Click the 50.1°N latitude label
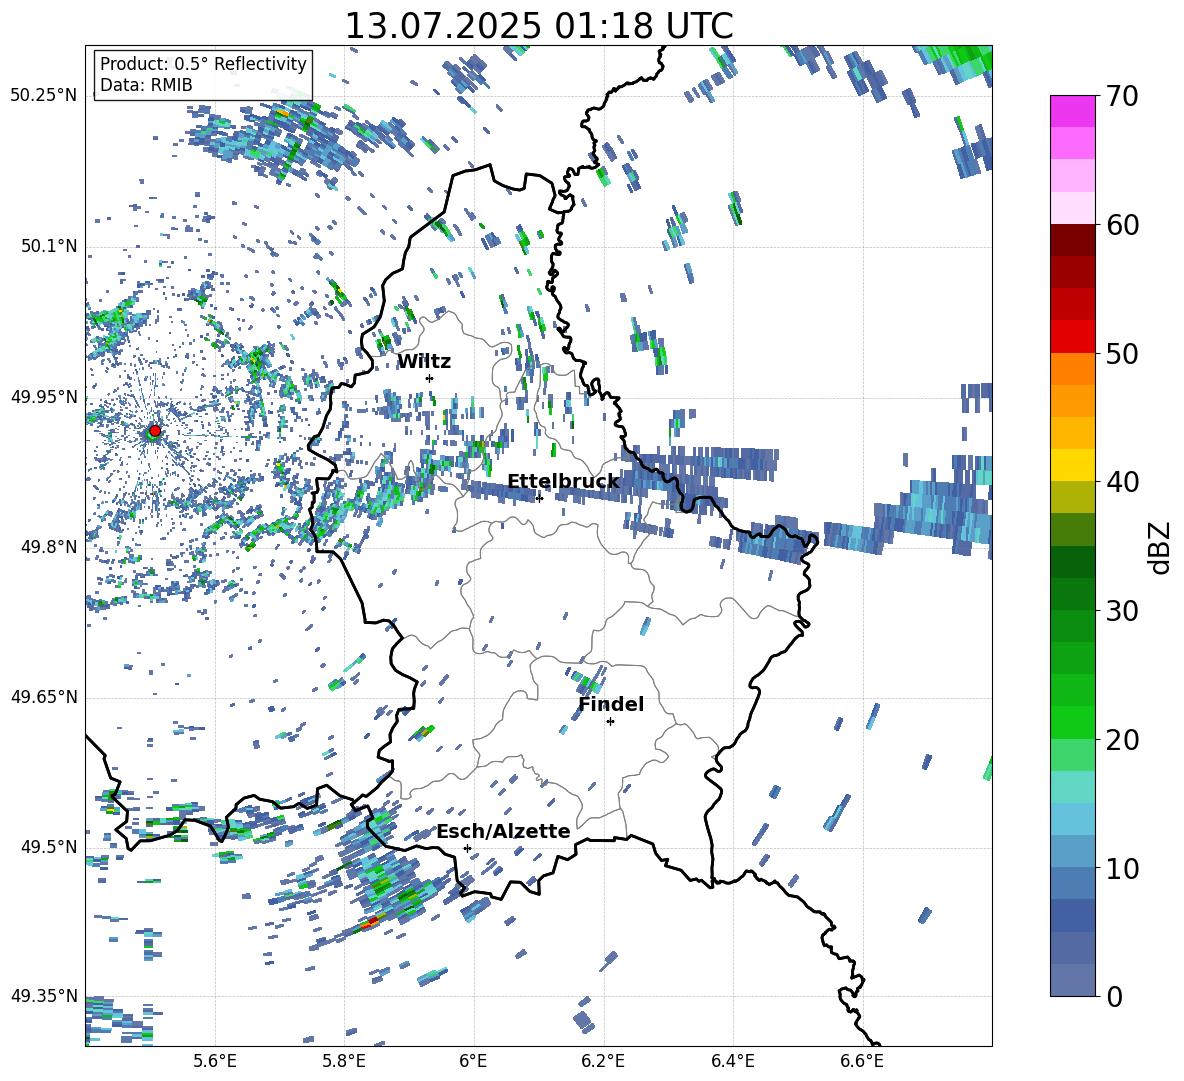The width and height of the screenshot is (1184, 1081). tap(49, 246)
